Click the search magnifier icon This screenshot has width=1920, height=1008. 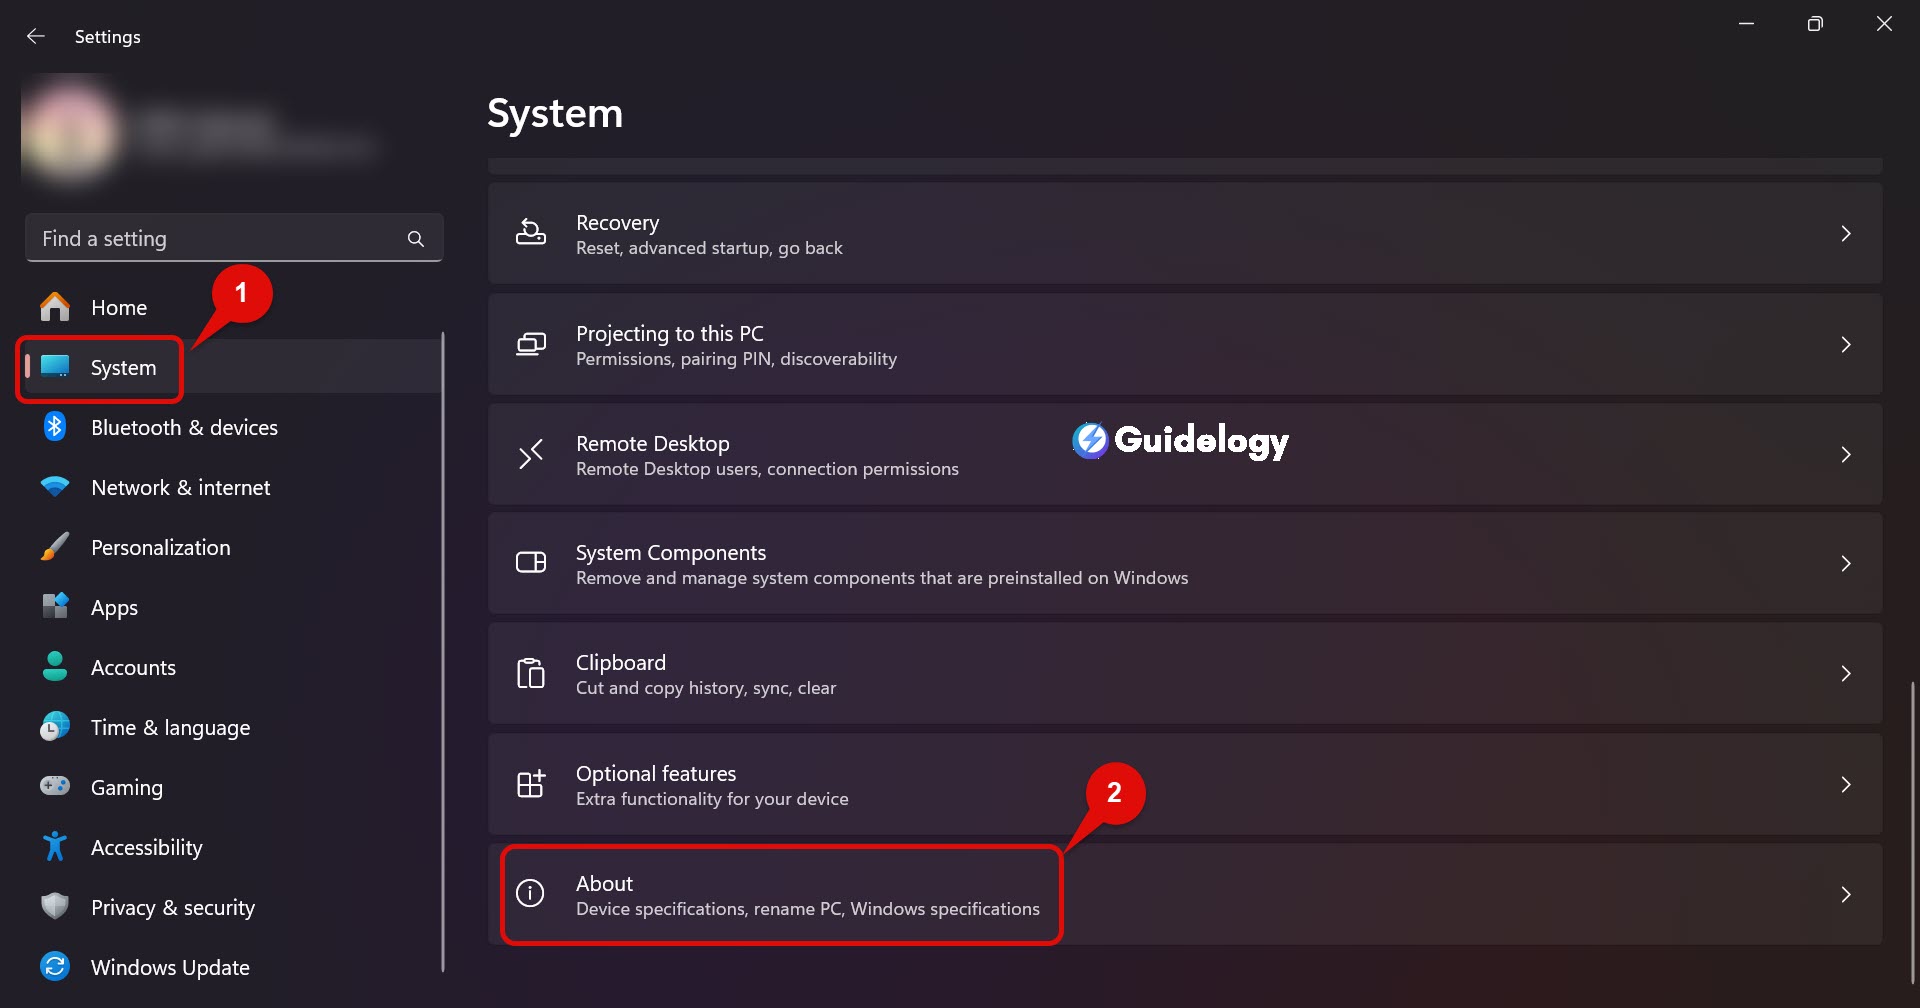416,239
